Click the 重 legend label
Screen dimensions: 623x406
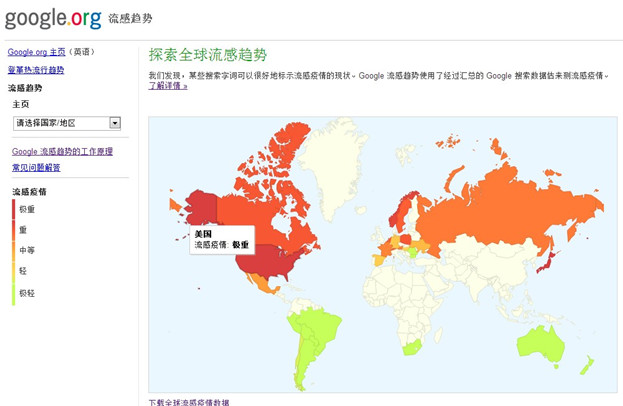click(x=23, y=230)
